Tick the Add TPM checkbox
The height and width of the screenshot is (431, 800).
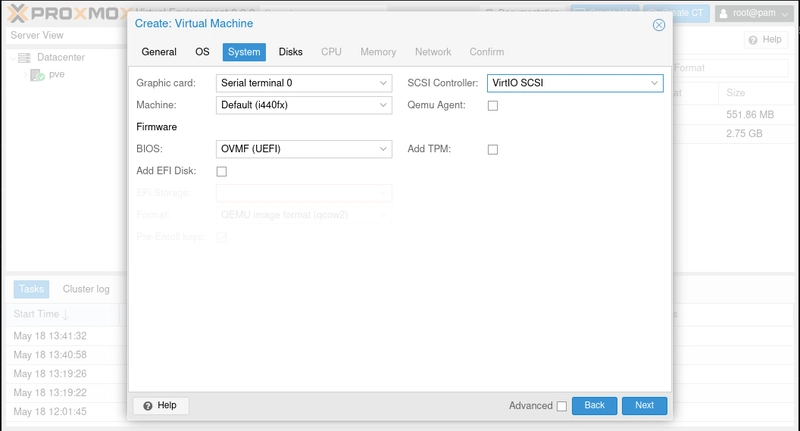(492, 150)
